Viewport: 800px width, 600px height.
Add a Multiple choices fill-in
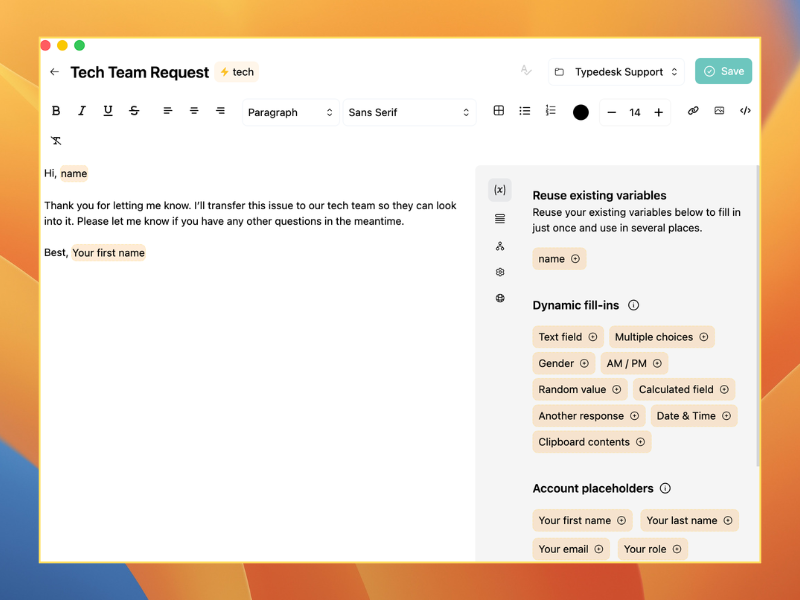point(662,337)
